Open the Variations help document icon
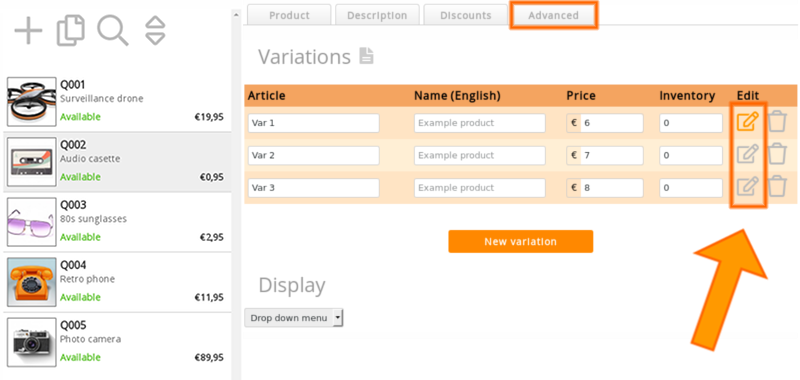The height and width of the screenshot is (380, 800). click(366, 56)
